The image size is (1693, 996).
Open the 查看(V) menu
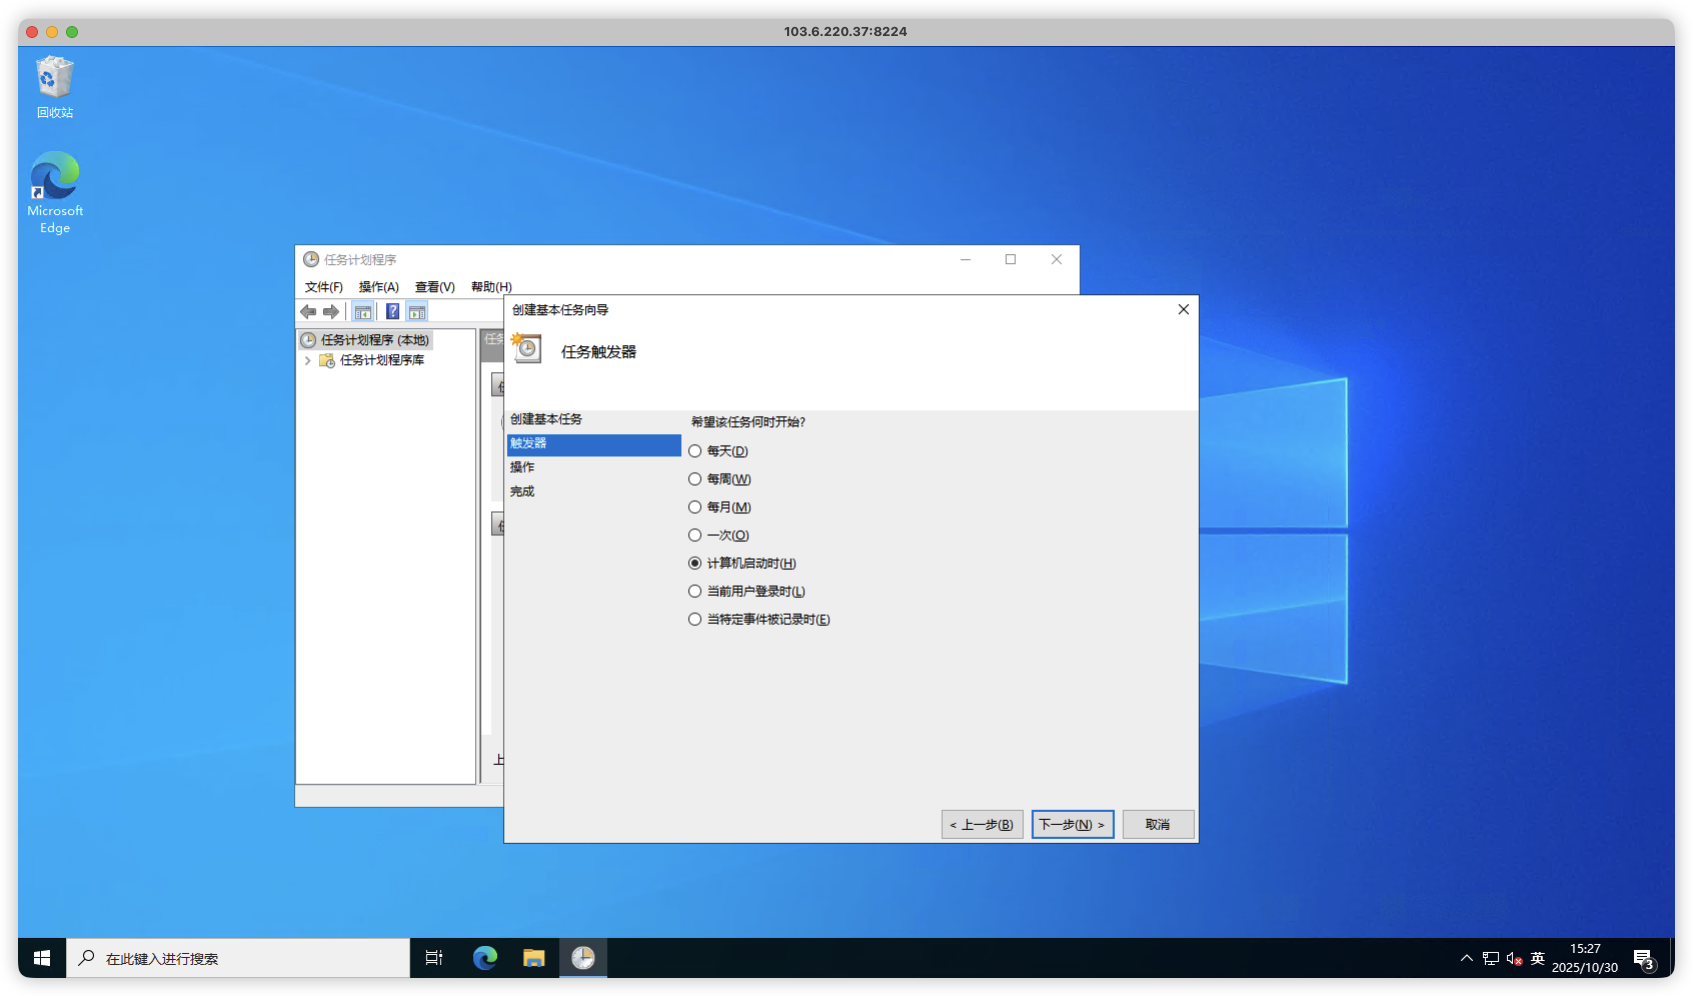[434, 287]
